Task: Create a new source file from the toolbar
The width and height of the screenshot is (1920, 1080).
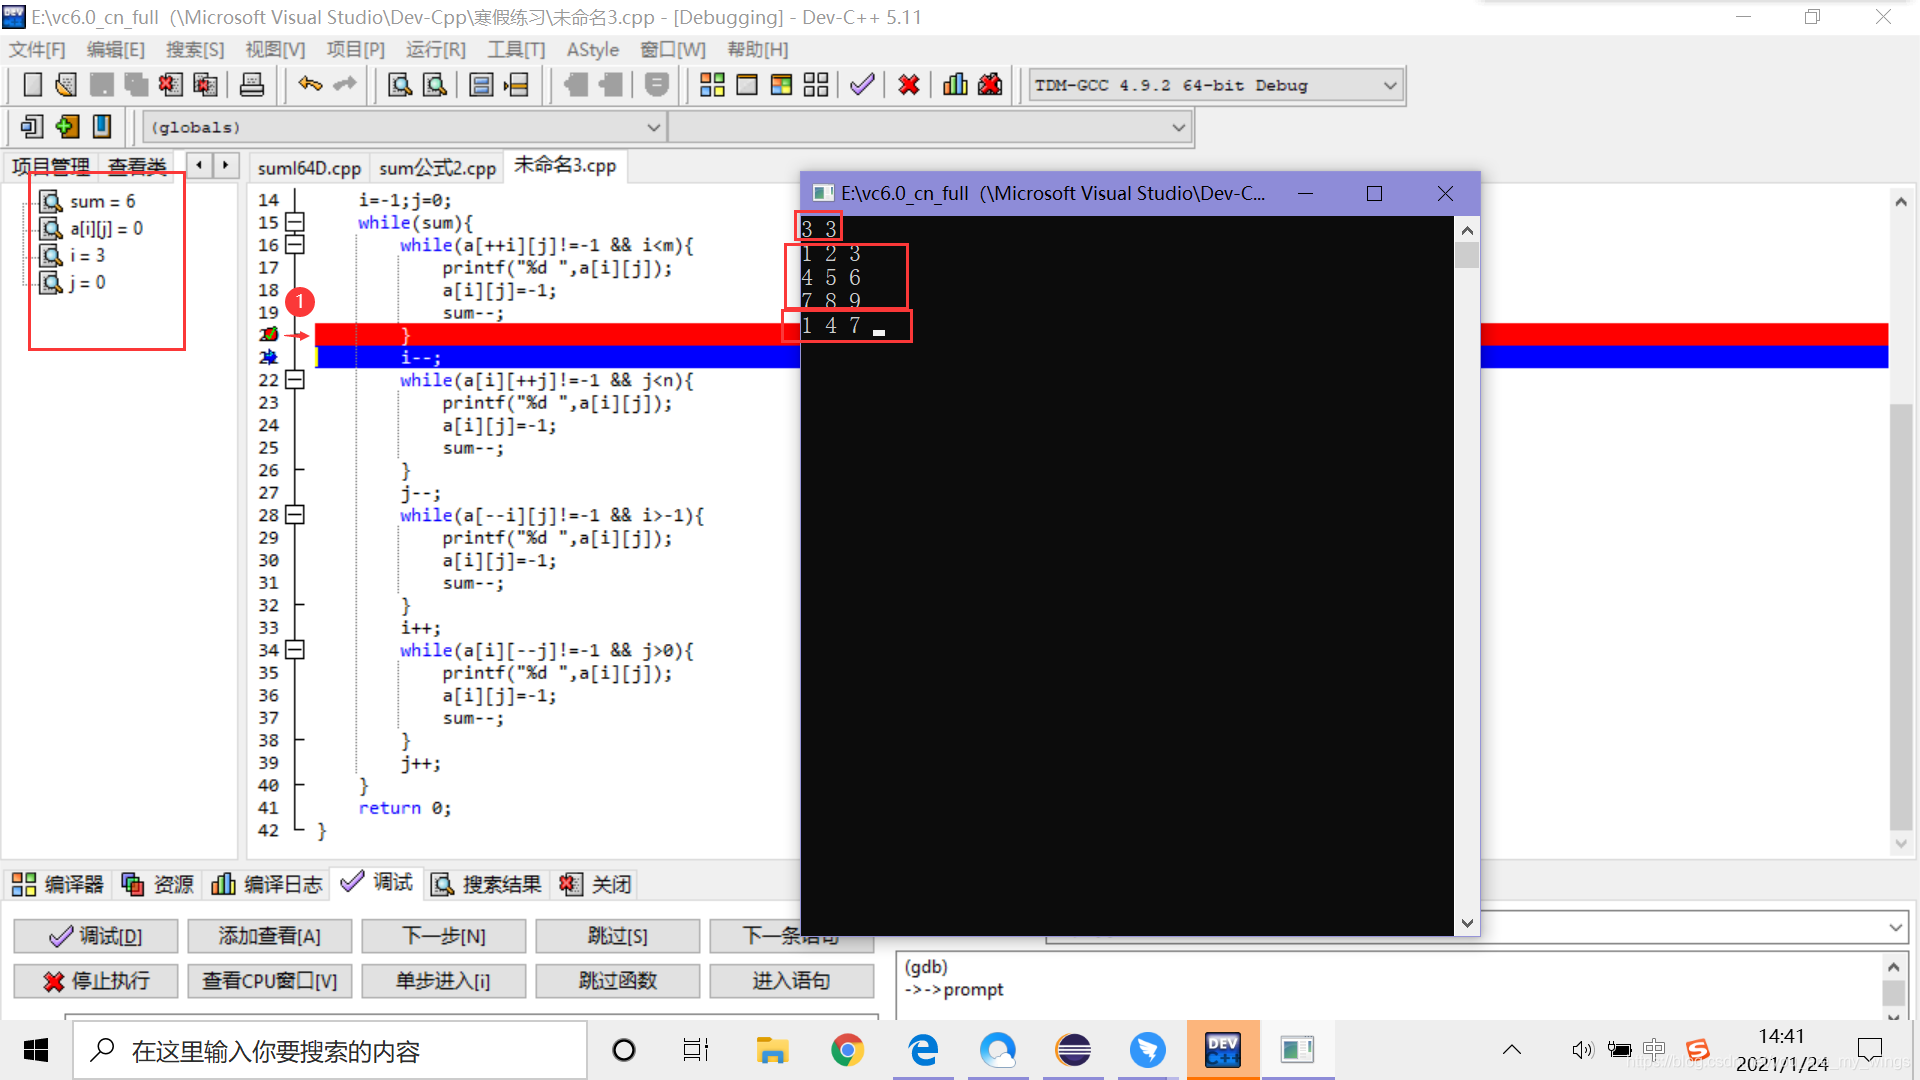Action: [x=32, y=85]
